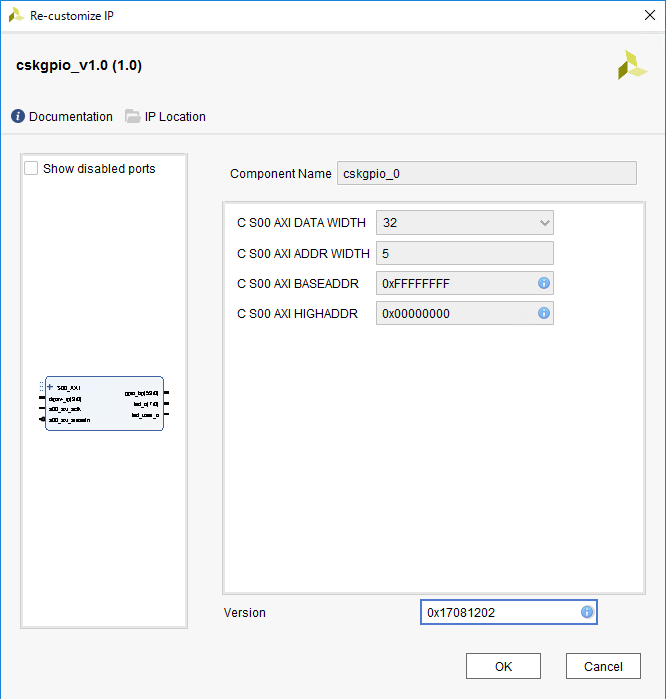
Task: Open the Documentation info icon
Action: [18, 116]
